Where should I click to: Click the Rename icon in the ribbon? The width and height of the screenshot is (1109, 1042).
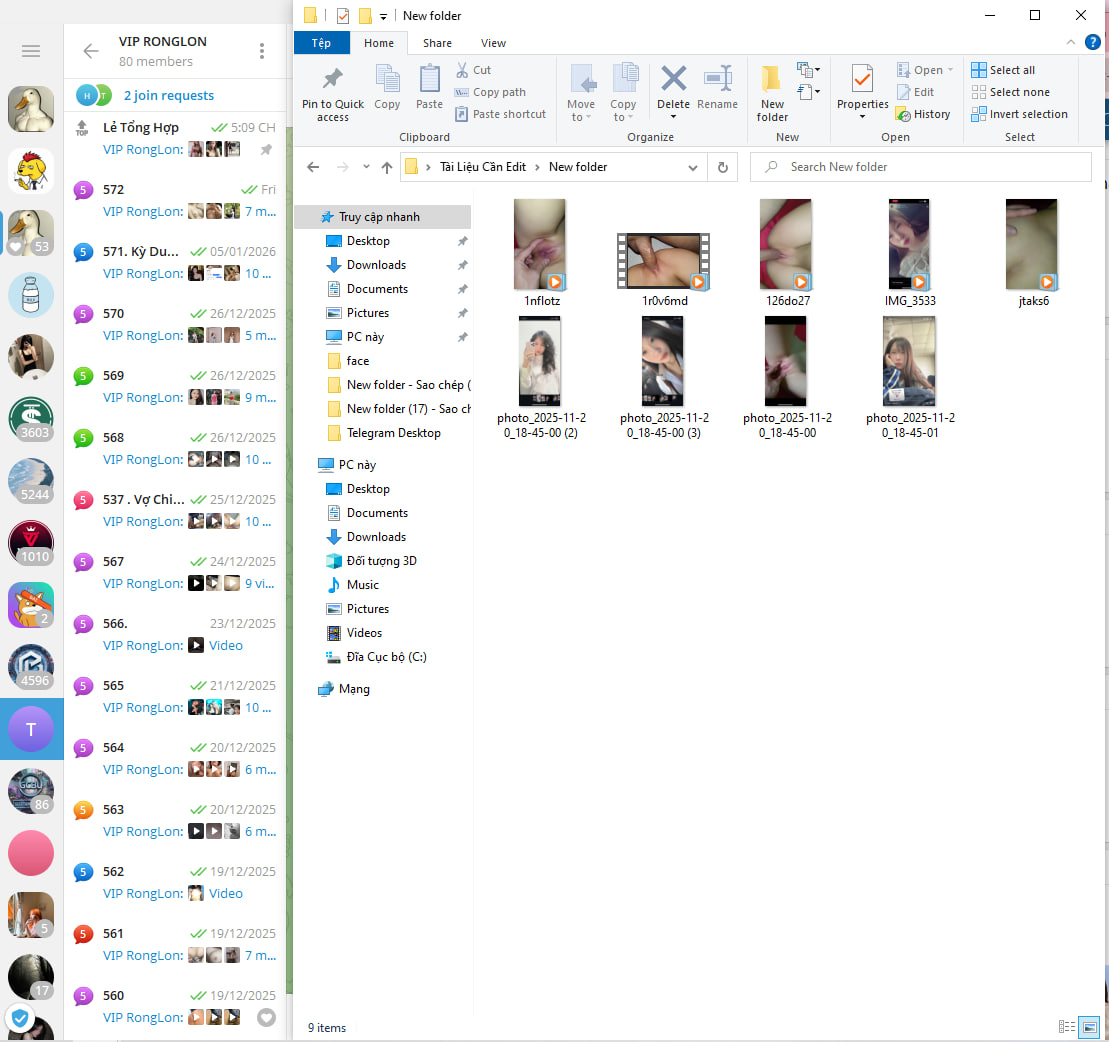[717, 80]
